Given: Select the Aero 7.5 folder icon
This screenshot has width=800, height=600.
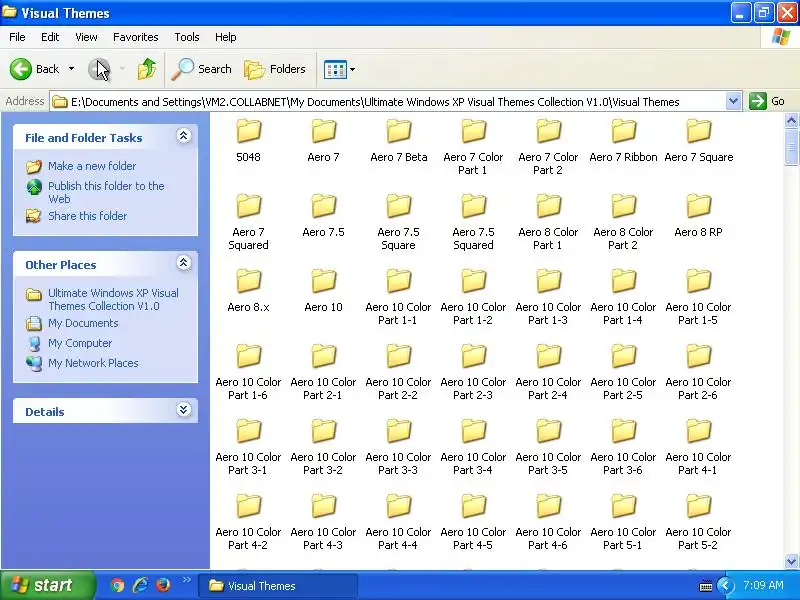Looking at the screenshot, I should (323, 206).
